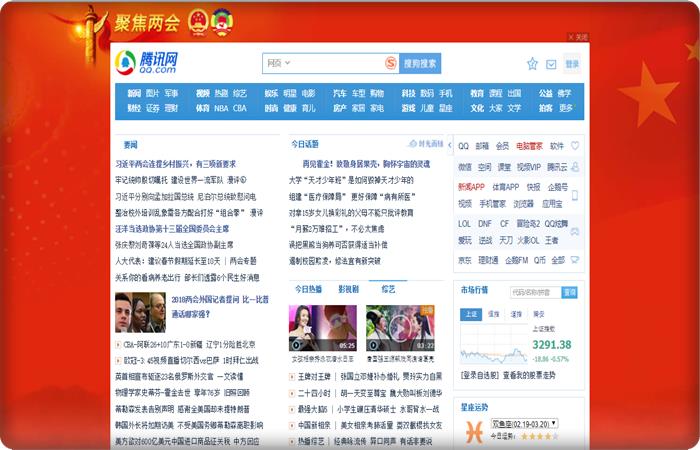Click the 3291.38 index value

coord(552,345)
